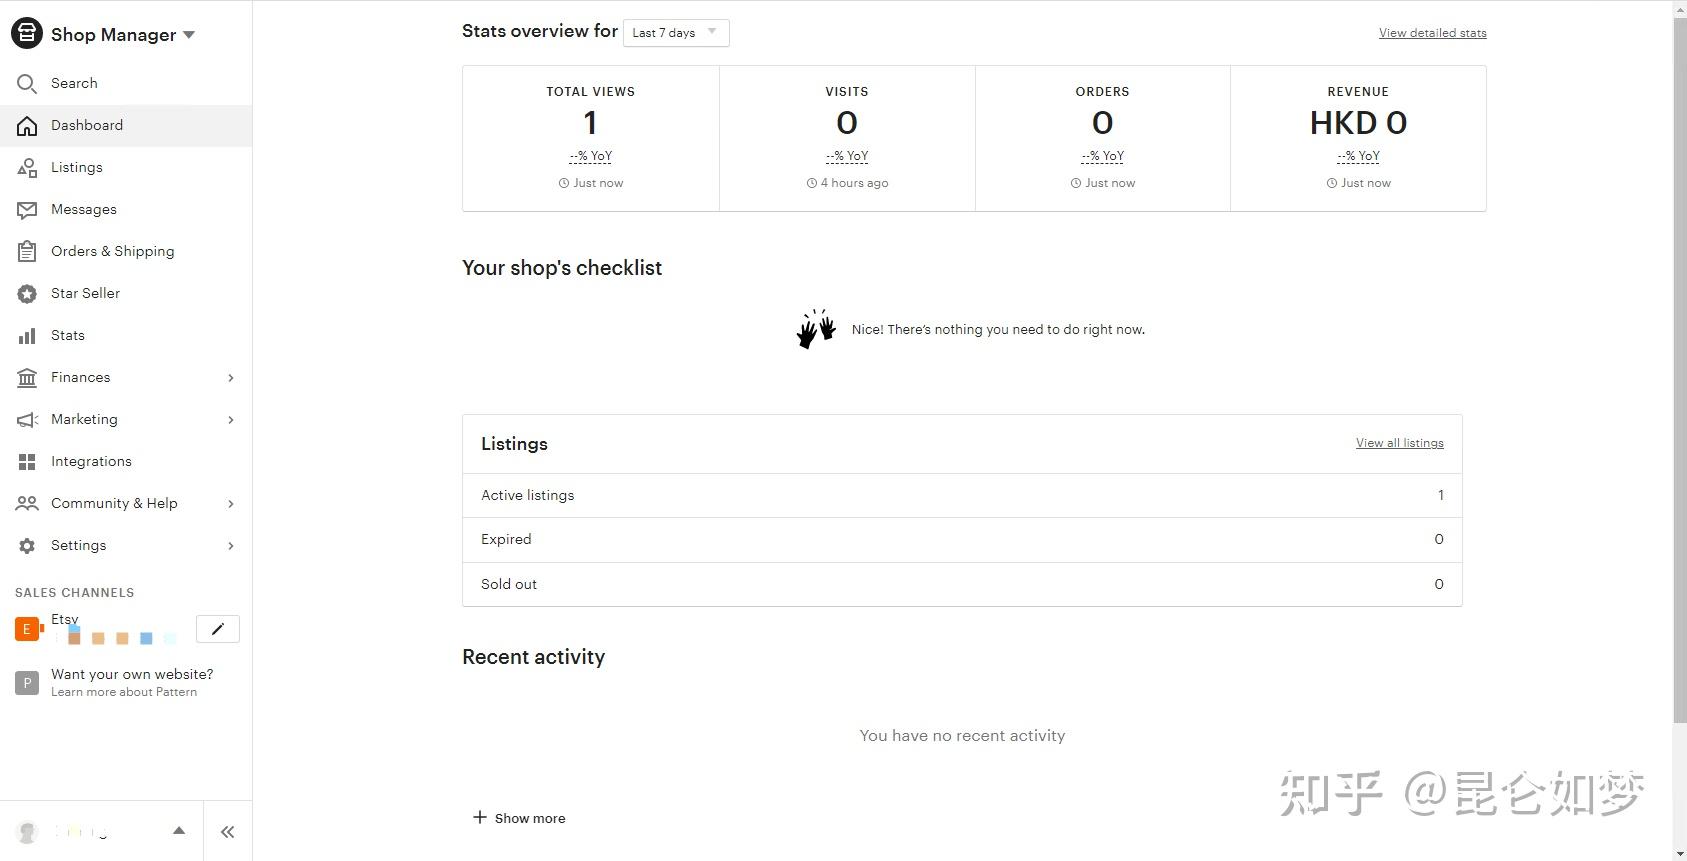Open the Stats bar chart icon
Viewport: 1687px width, 861px height.
27,336
